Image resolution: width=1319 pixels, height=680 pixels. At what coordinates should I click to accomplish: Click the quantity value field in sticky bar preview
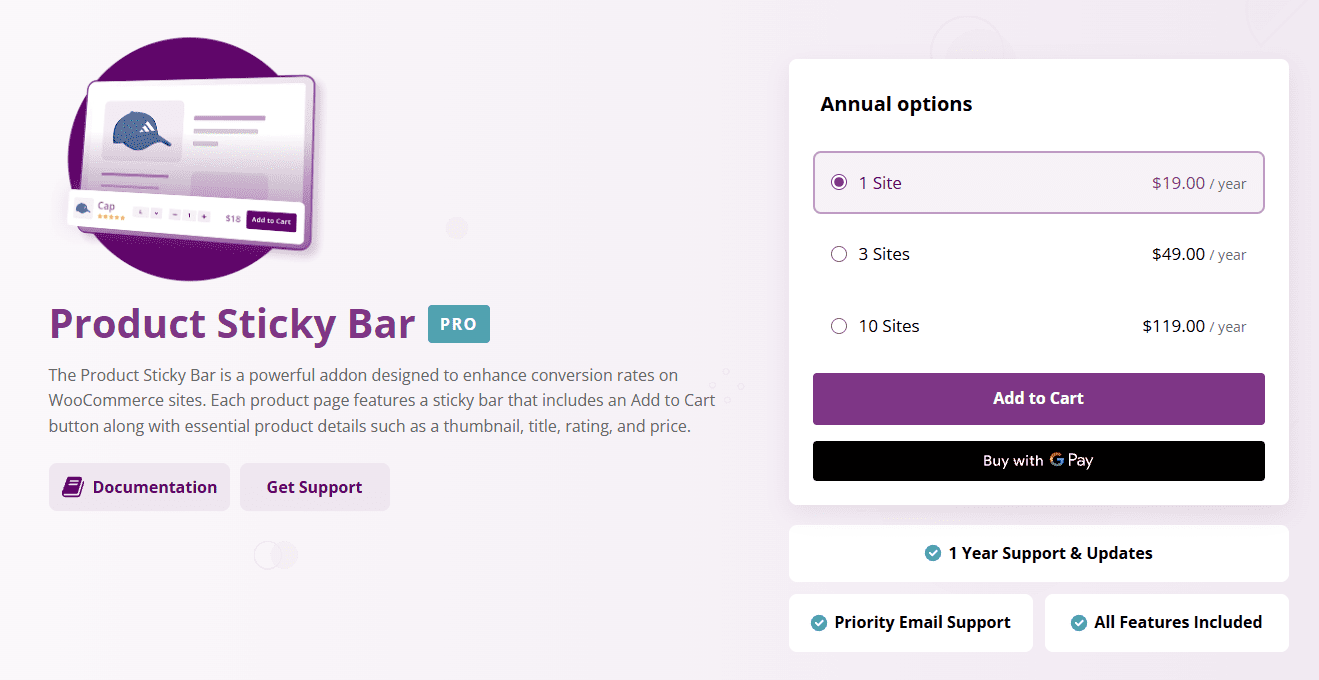(189, 215)
